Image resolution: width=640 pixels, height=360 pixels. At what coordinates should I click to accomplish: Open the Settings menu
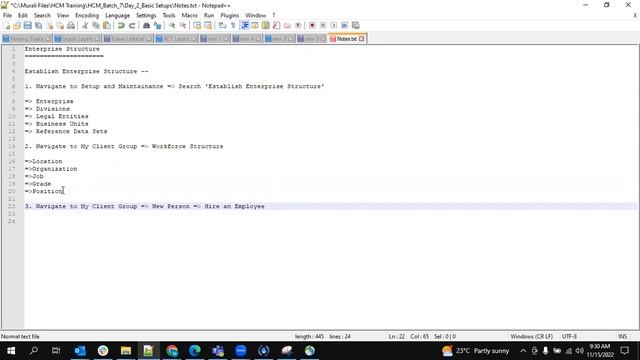[146, 15]
